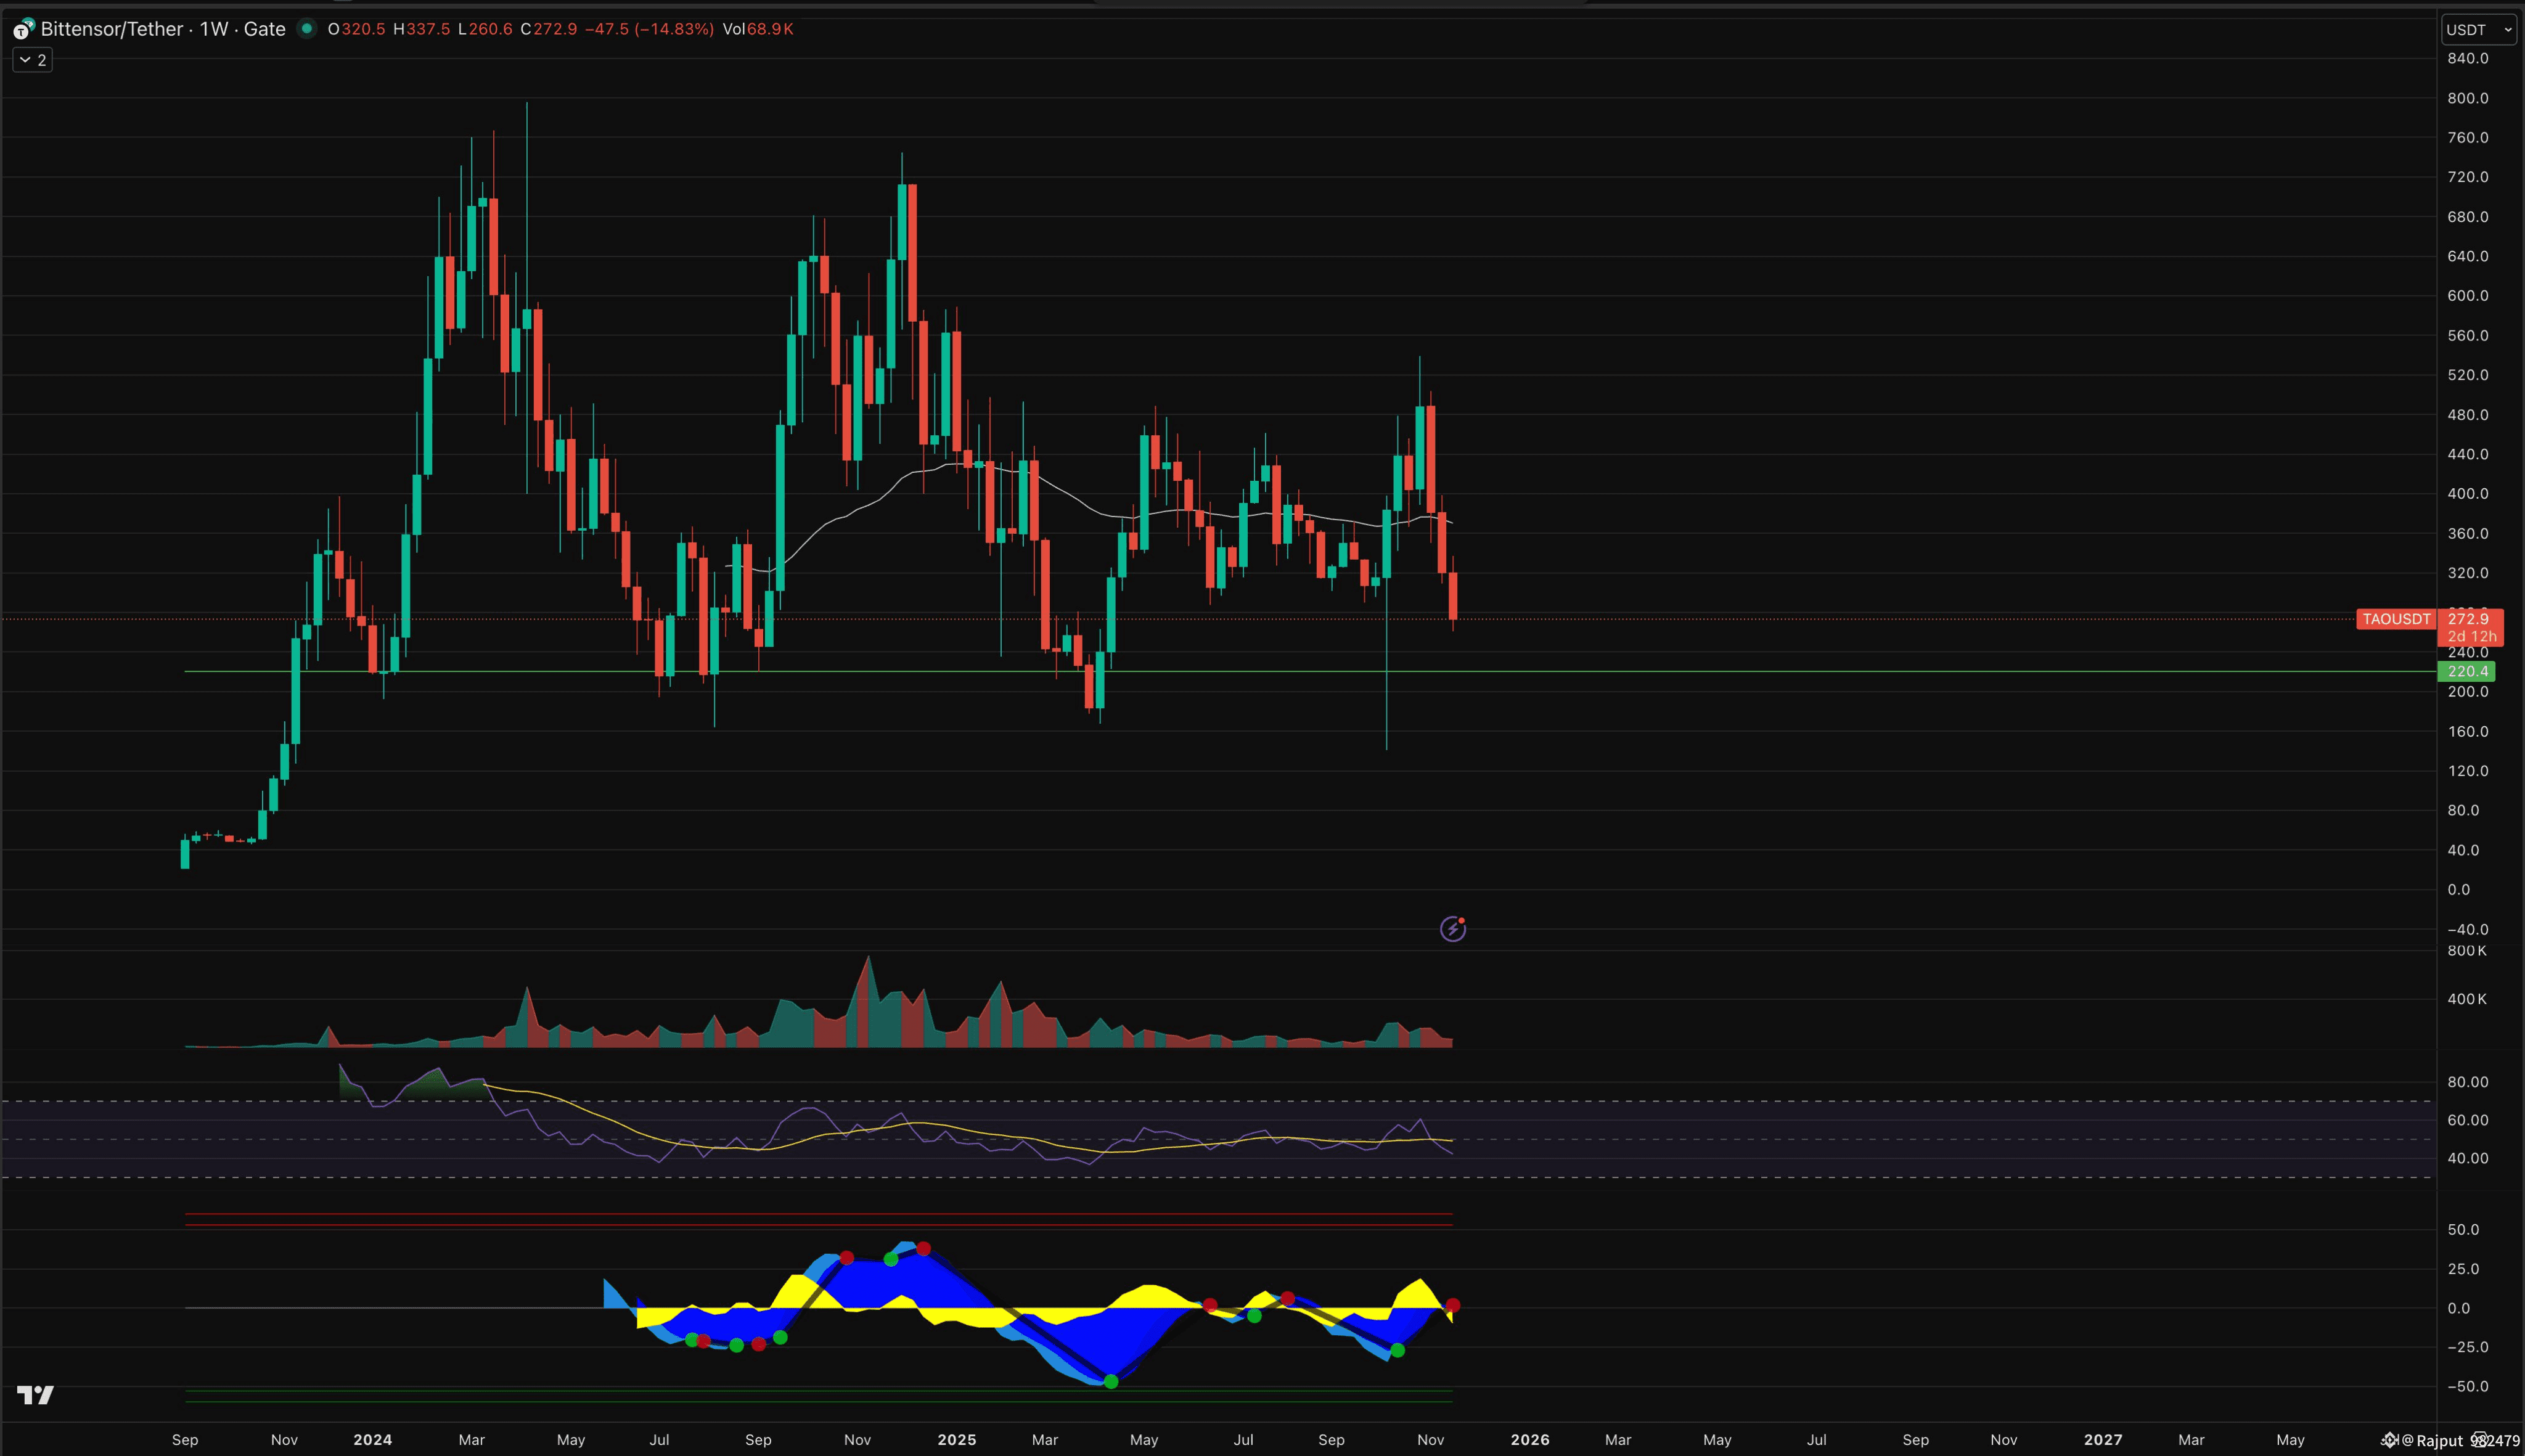Click the Vol 68.9K reading in header
2525x1456 pixels.
757,29
